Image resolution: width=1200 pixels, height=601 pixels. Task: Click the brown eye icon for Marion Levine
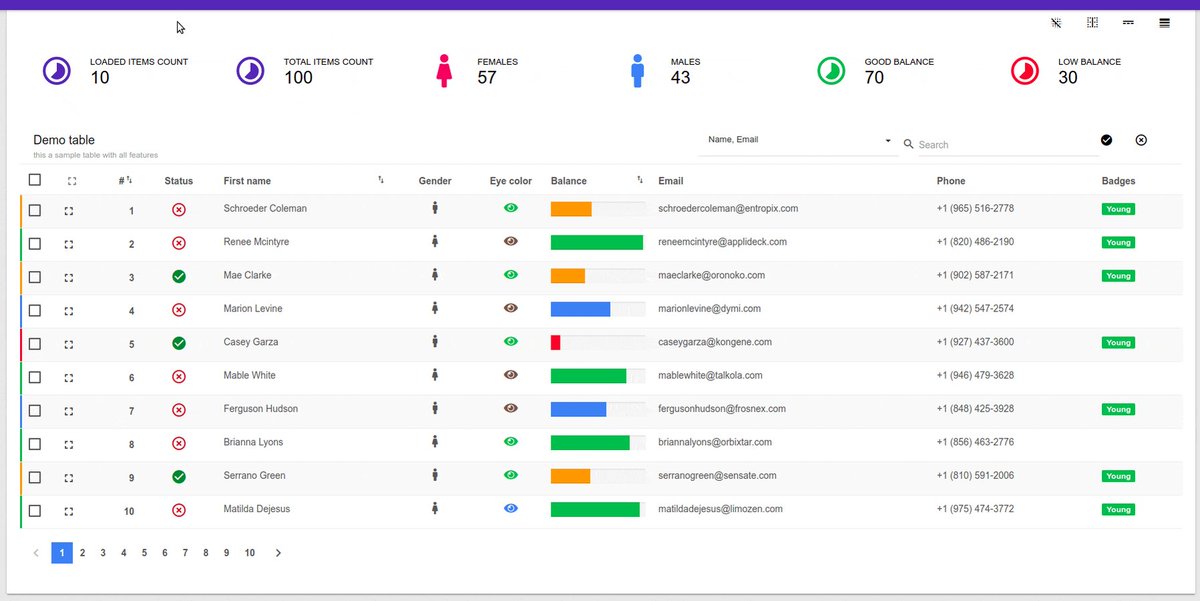pos(511,308)
